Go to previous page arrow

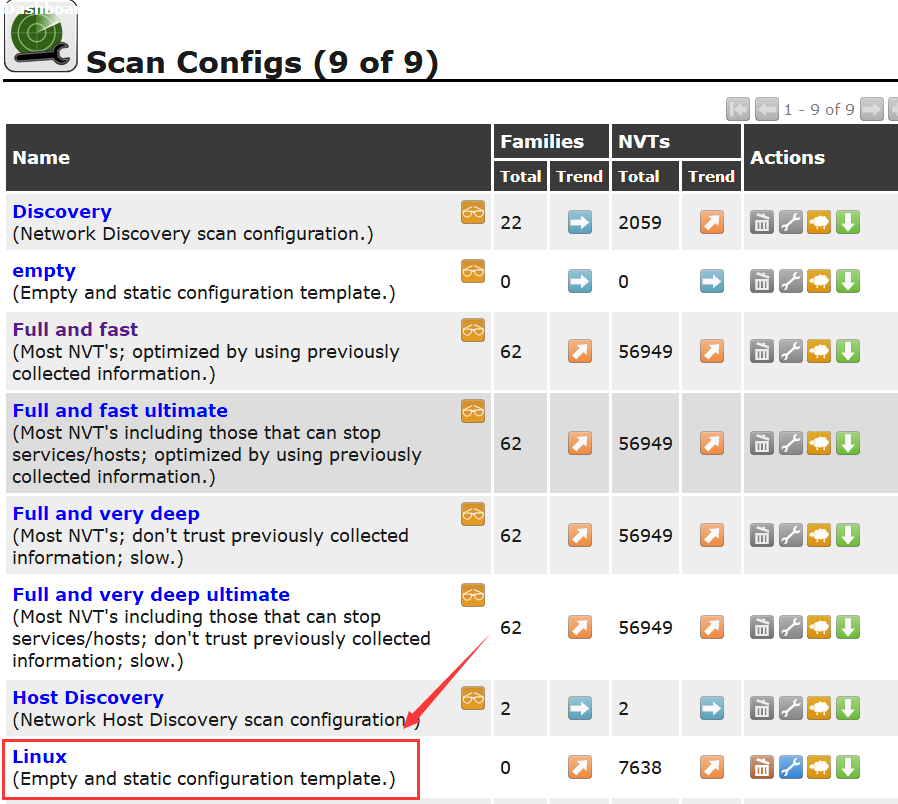tap(766, 109)
